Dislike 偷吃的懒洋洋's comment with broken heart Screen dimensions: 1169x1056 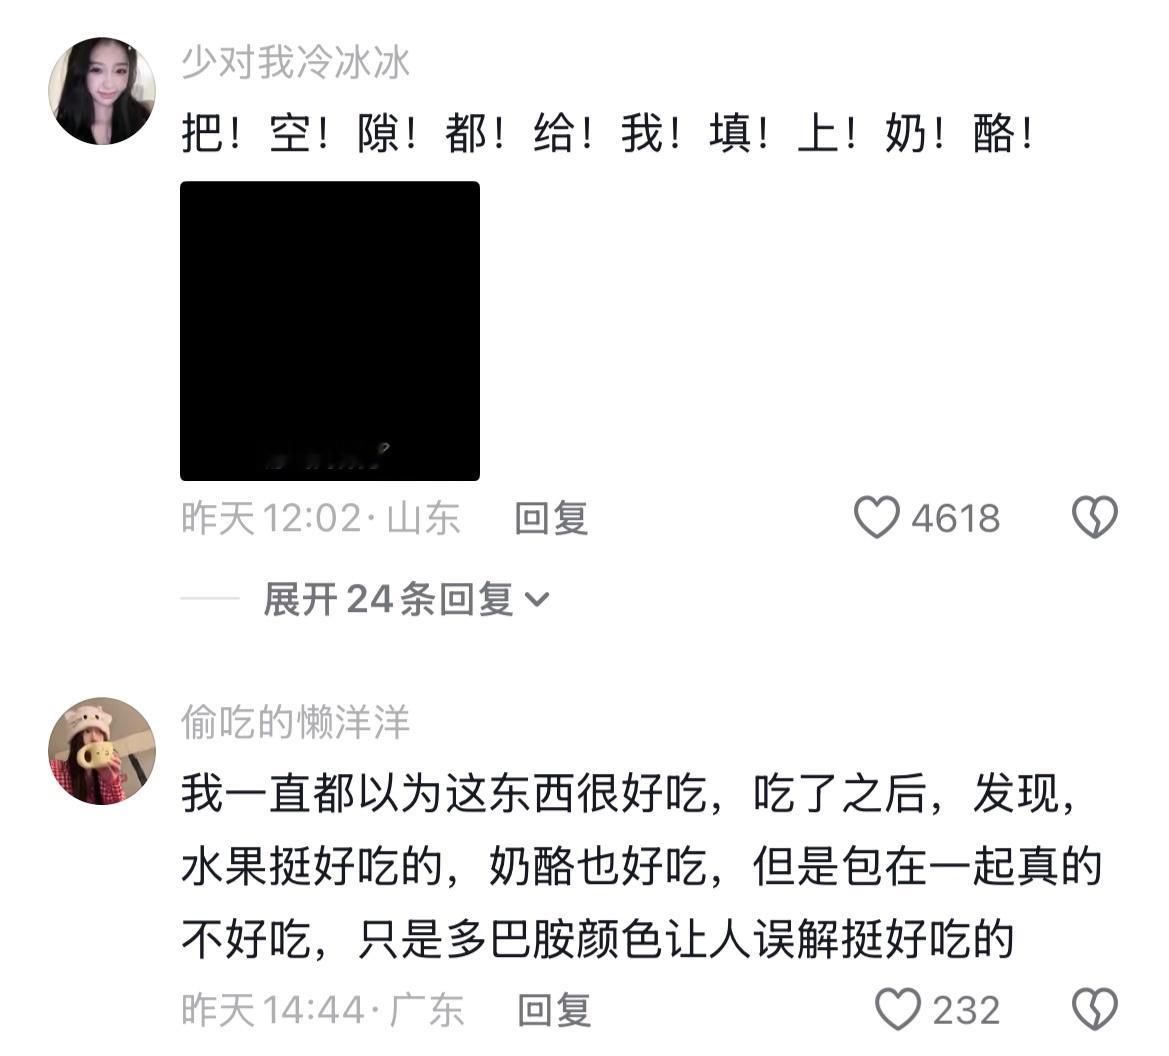tap(1094, 1010)
